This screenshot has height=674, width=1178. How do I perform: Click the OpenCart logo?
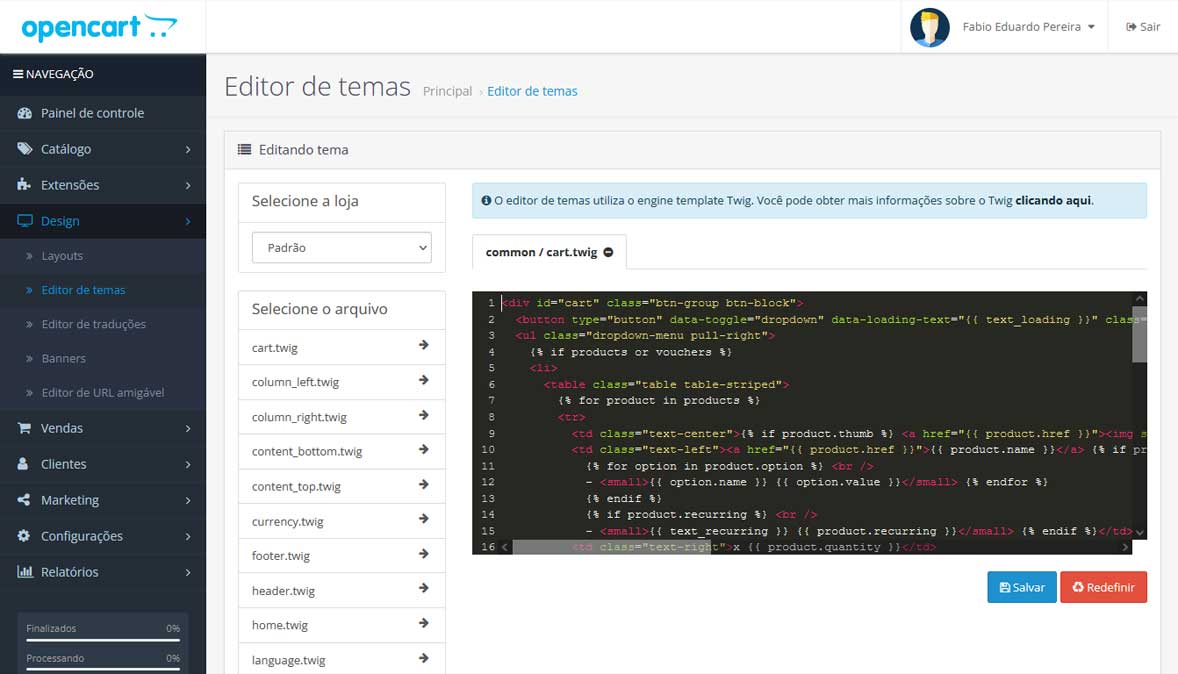click(x=99, y=27)
